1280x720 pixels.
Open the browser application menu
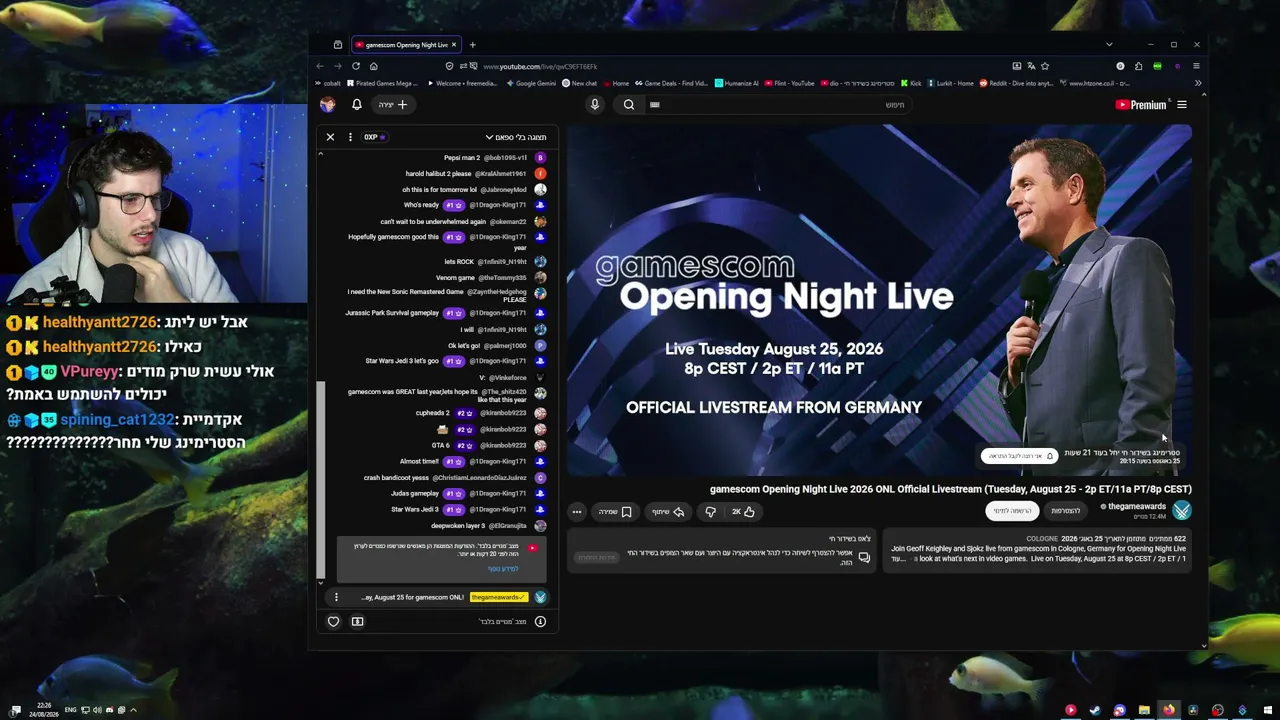point(1197,66)
